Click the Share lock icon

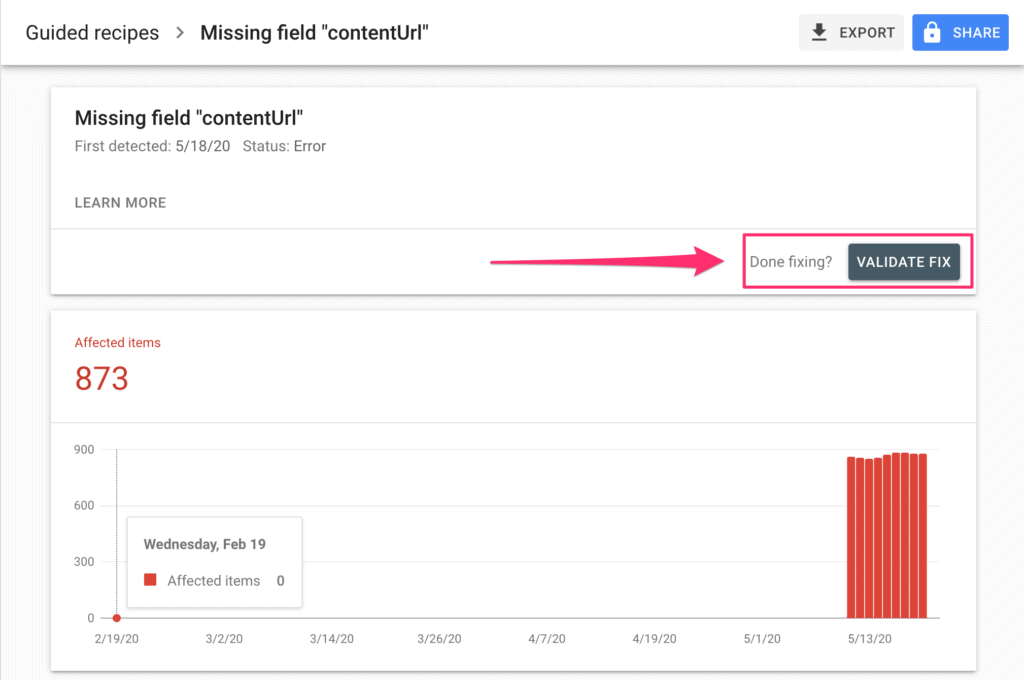tap(932, 32)
